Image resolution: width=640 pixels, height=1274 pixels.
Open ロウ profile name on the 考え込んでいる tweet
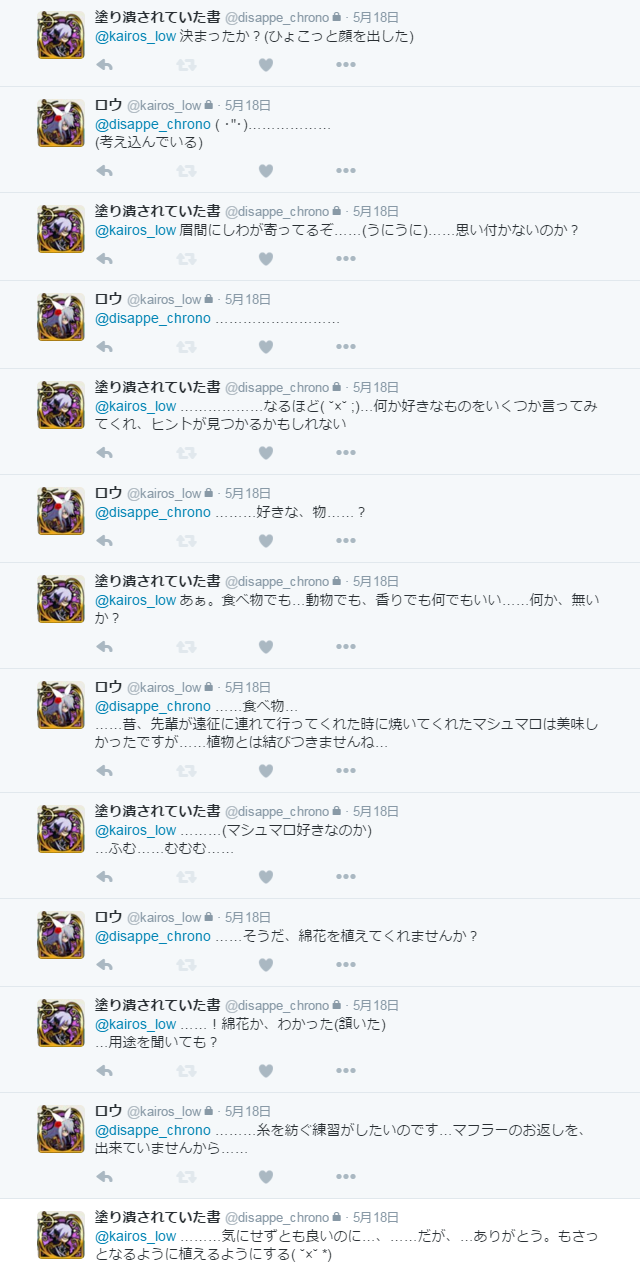click(108, 105)
